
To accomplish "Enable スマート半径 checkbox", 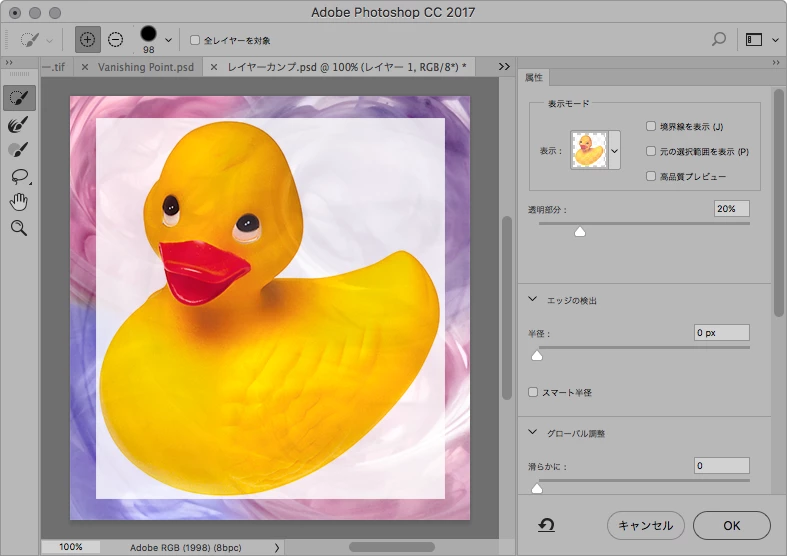I will (533, 392).
